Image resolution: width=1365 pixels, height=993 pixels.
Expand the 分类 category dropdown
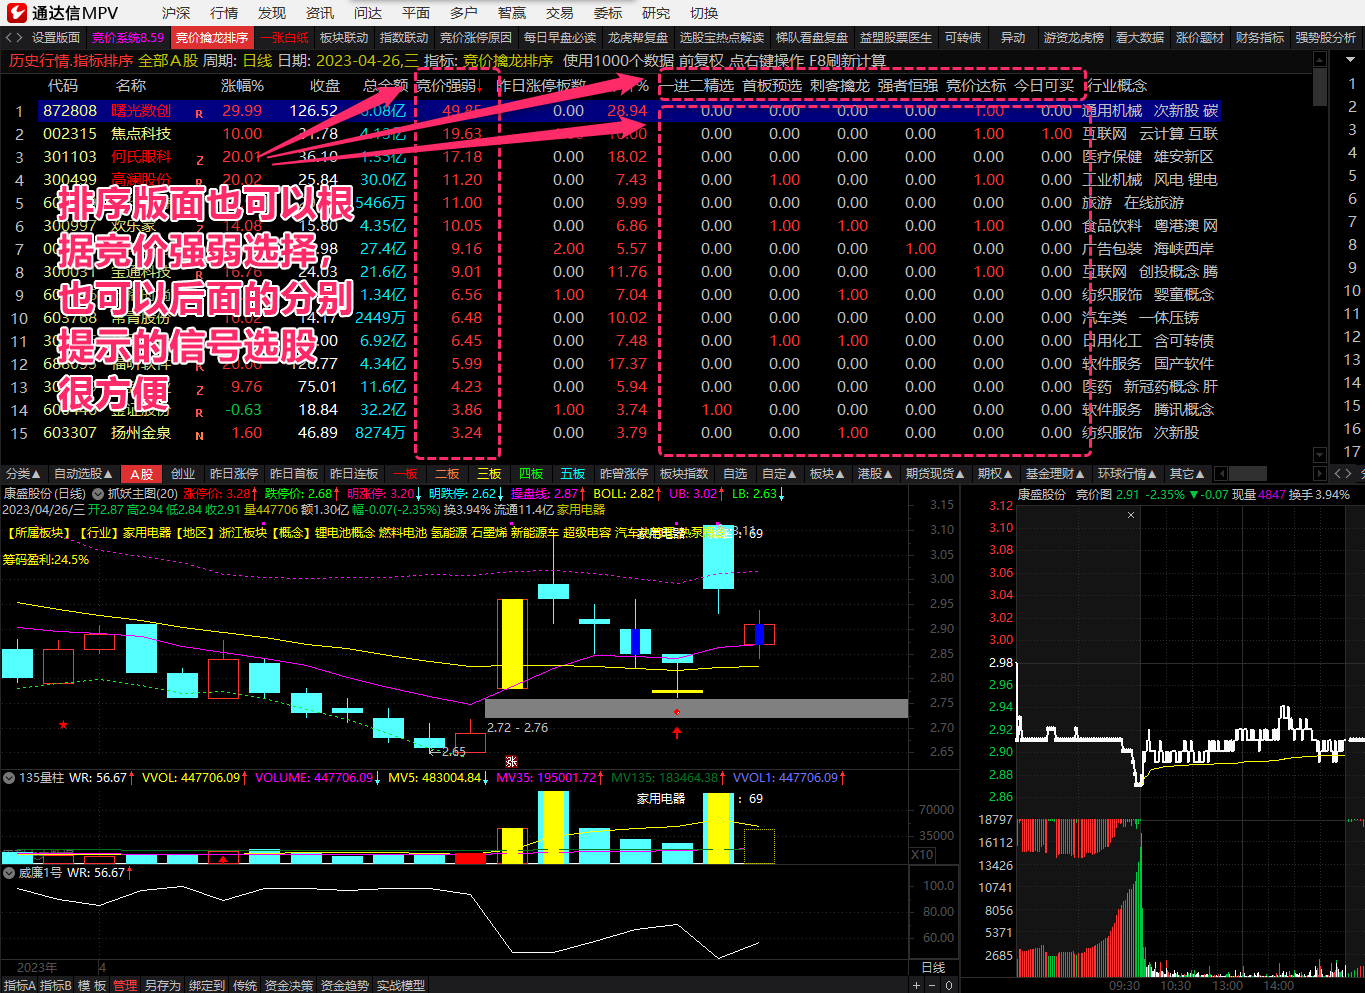(x=23, y=474)
